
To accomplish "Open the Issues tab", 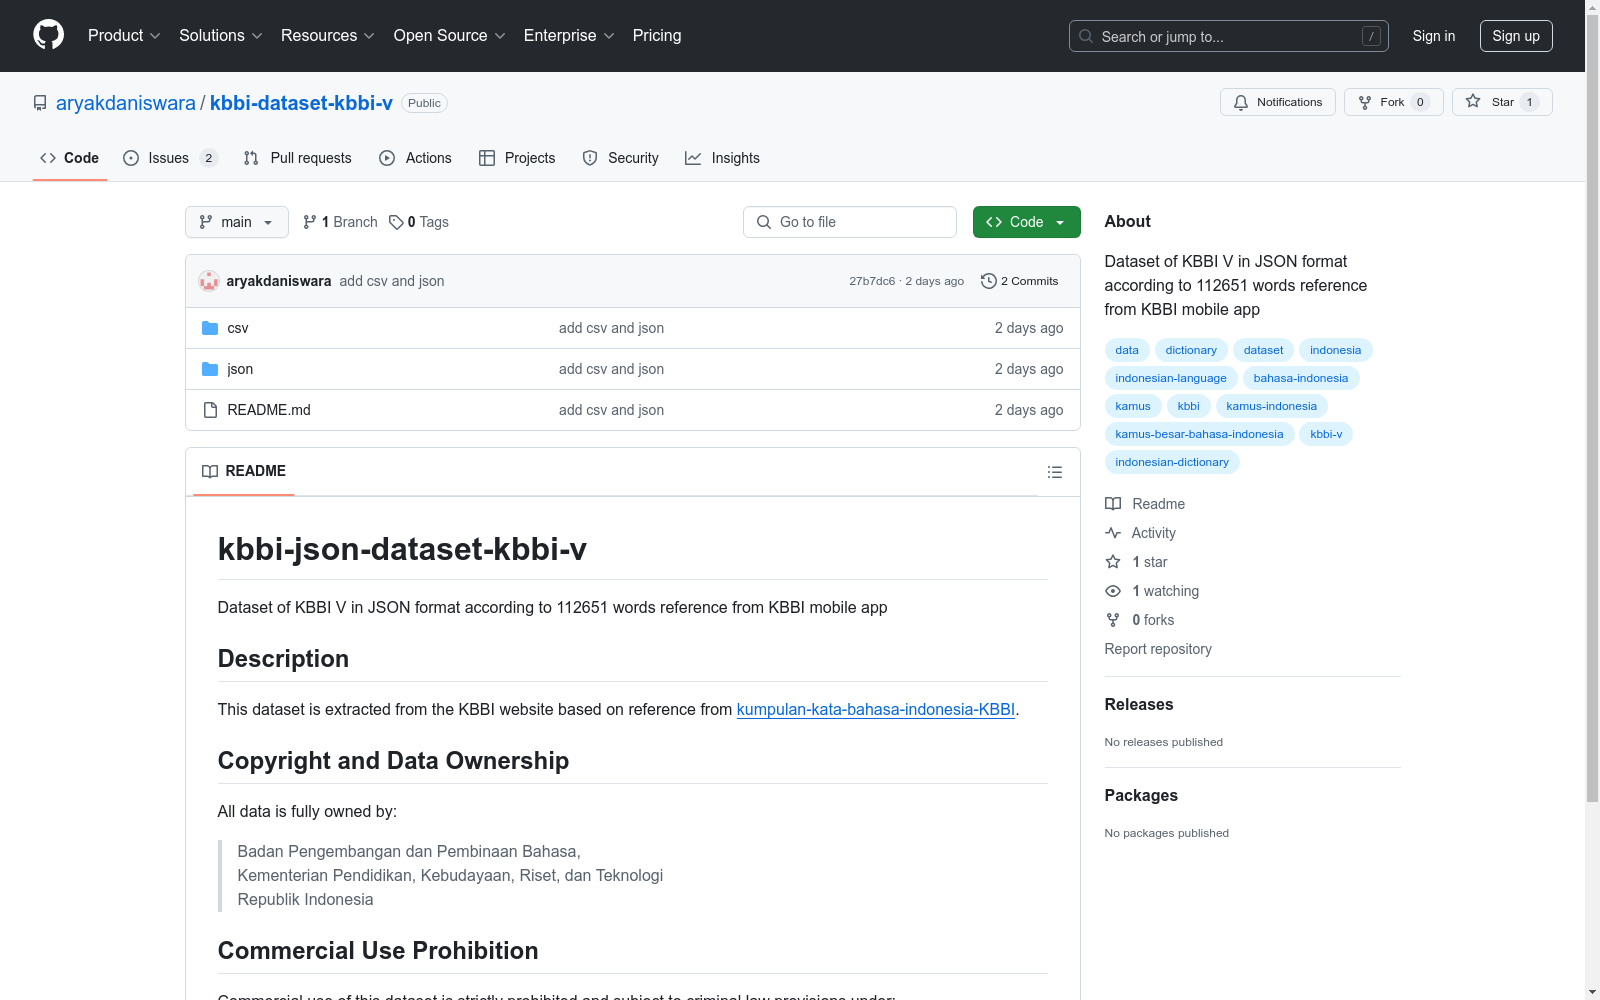I will click(x=170, y=158).
